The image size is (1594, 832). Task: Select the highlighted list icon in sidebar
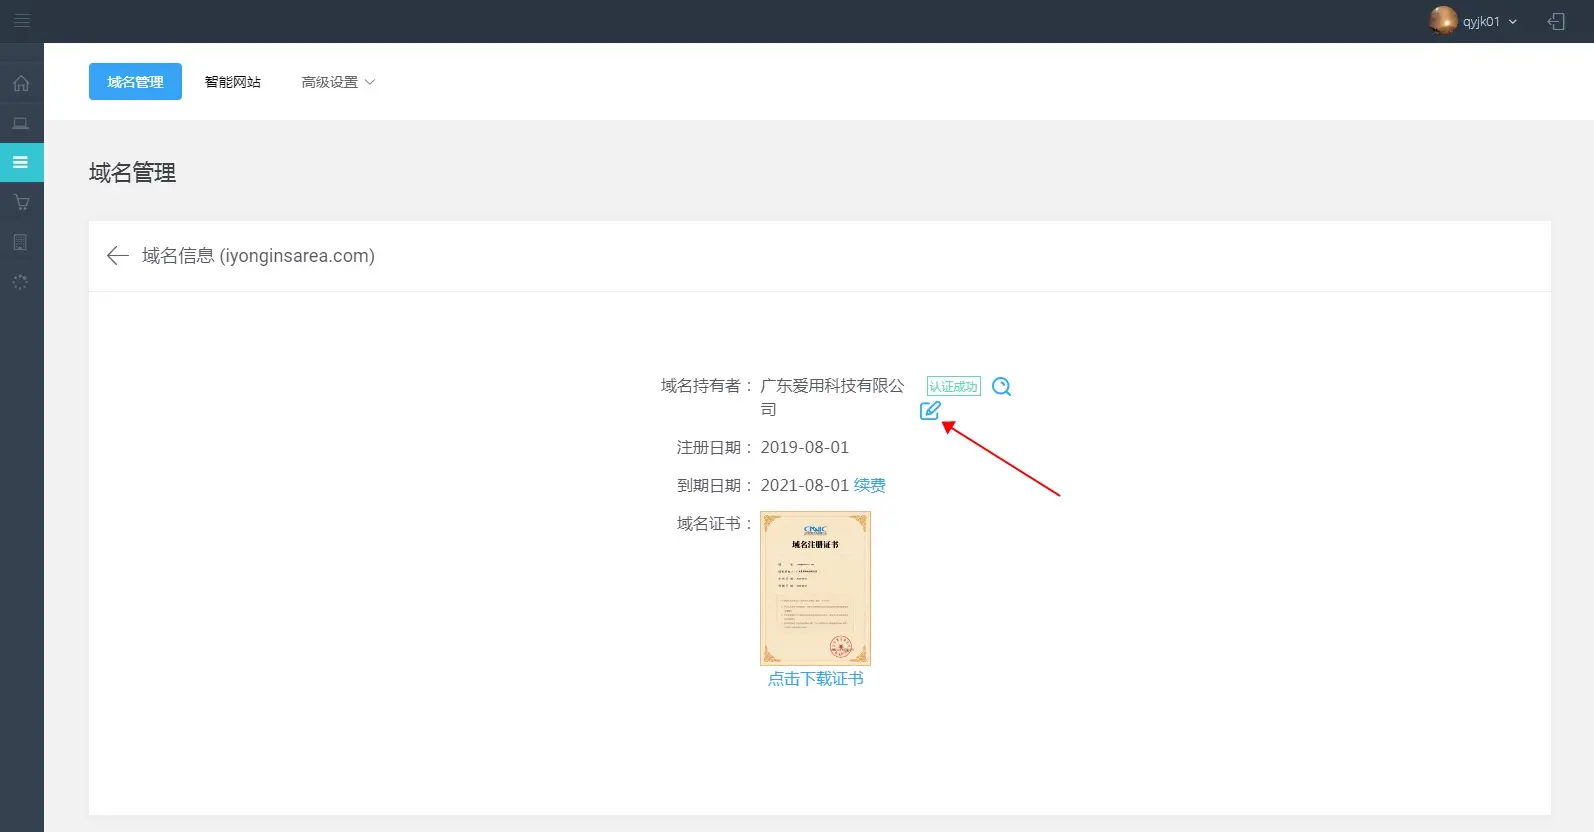coord(21,162)
